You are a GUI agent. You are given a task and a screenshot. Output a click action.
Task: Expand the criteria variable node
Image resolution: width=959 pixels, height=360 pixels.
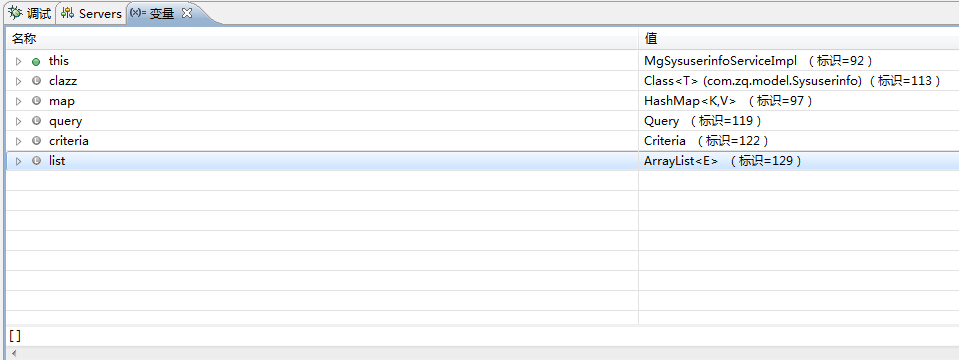18,141
